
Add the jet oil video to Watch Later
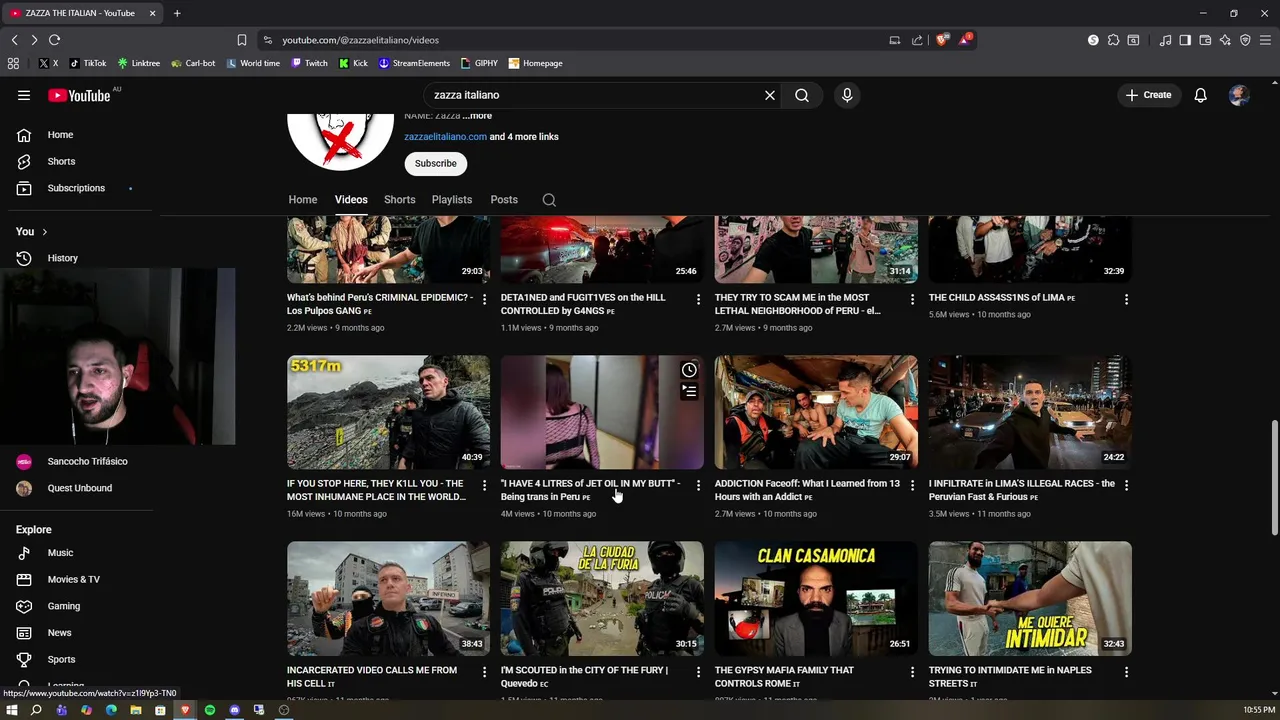689,370
